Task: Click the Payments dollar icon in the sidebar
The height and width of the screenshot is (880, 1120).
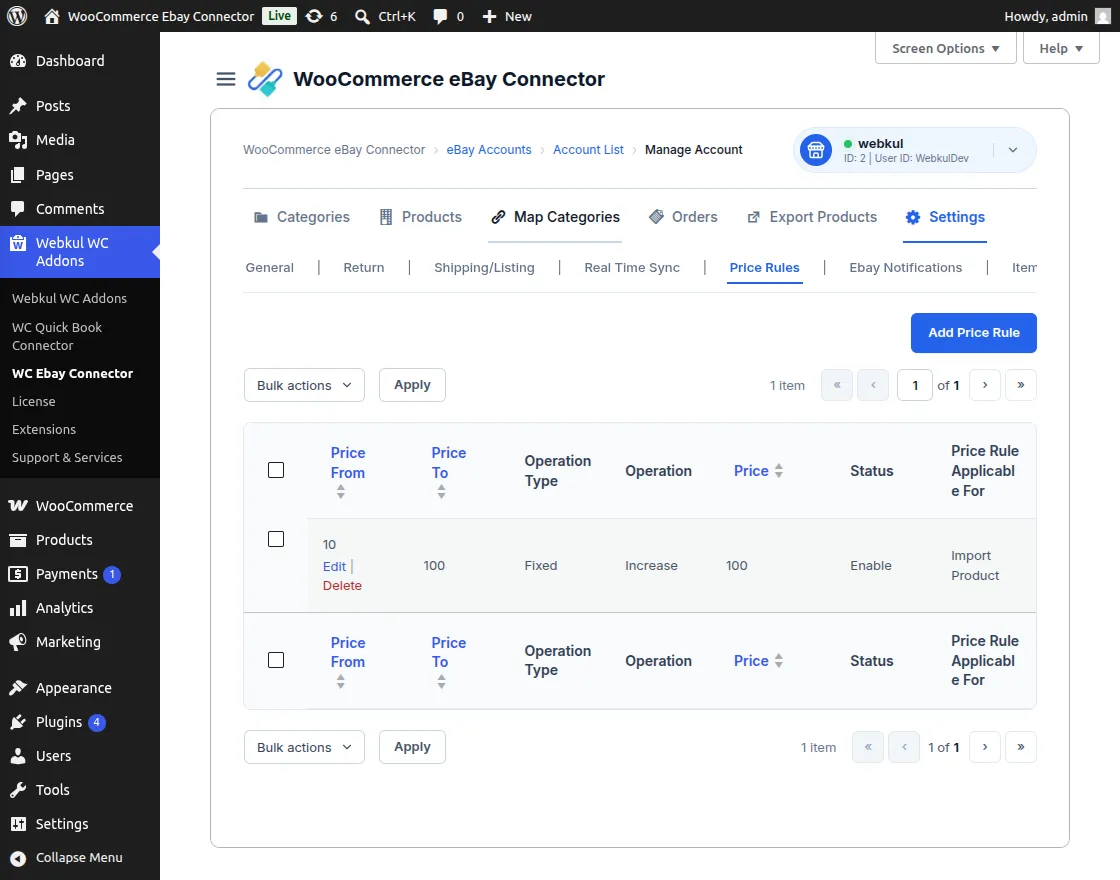Action: click(x=18, y=574)
